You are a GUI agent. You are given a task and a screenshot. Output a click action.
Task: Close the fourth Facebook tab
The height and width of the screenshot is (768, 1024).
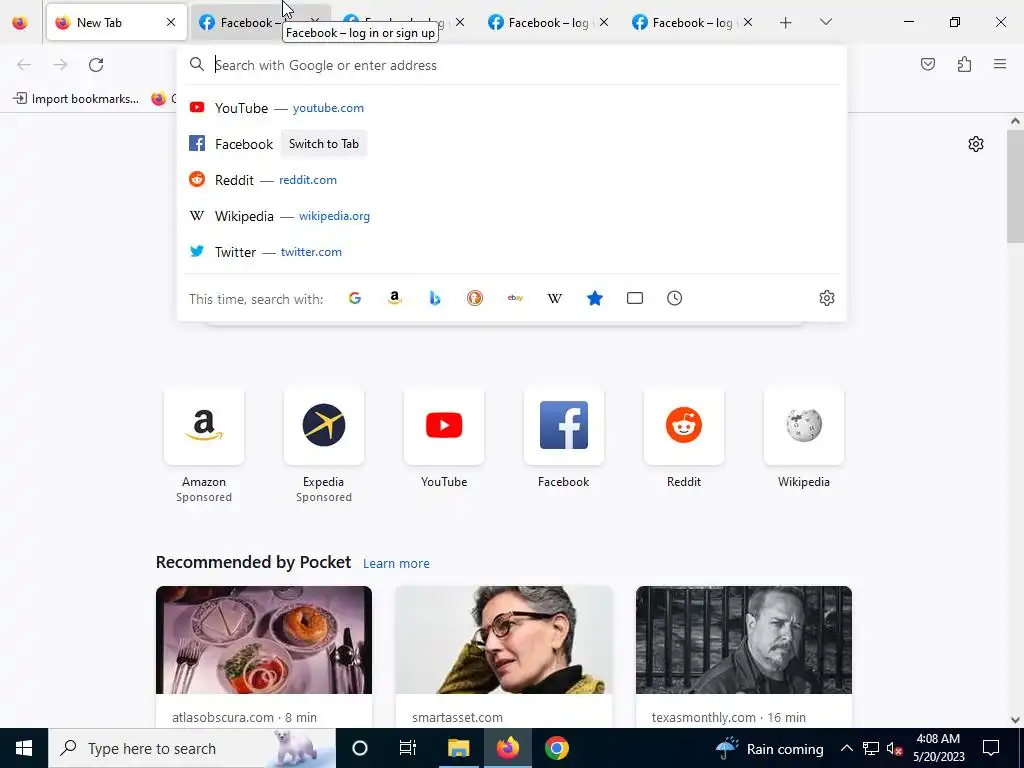(x=604, y=22)
